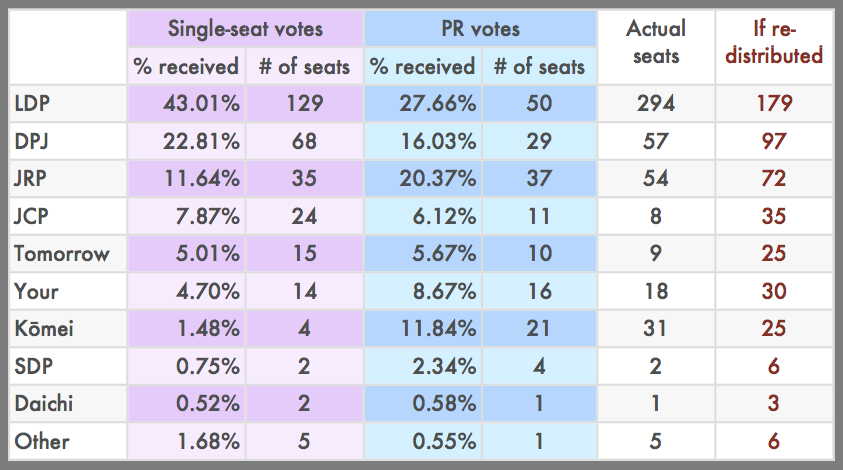The image size is (843, 470).
Task: Select the 22.81% DPJ single-seat cell
Action: tap(186, 141)
